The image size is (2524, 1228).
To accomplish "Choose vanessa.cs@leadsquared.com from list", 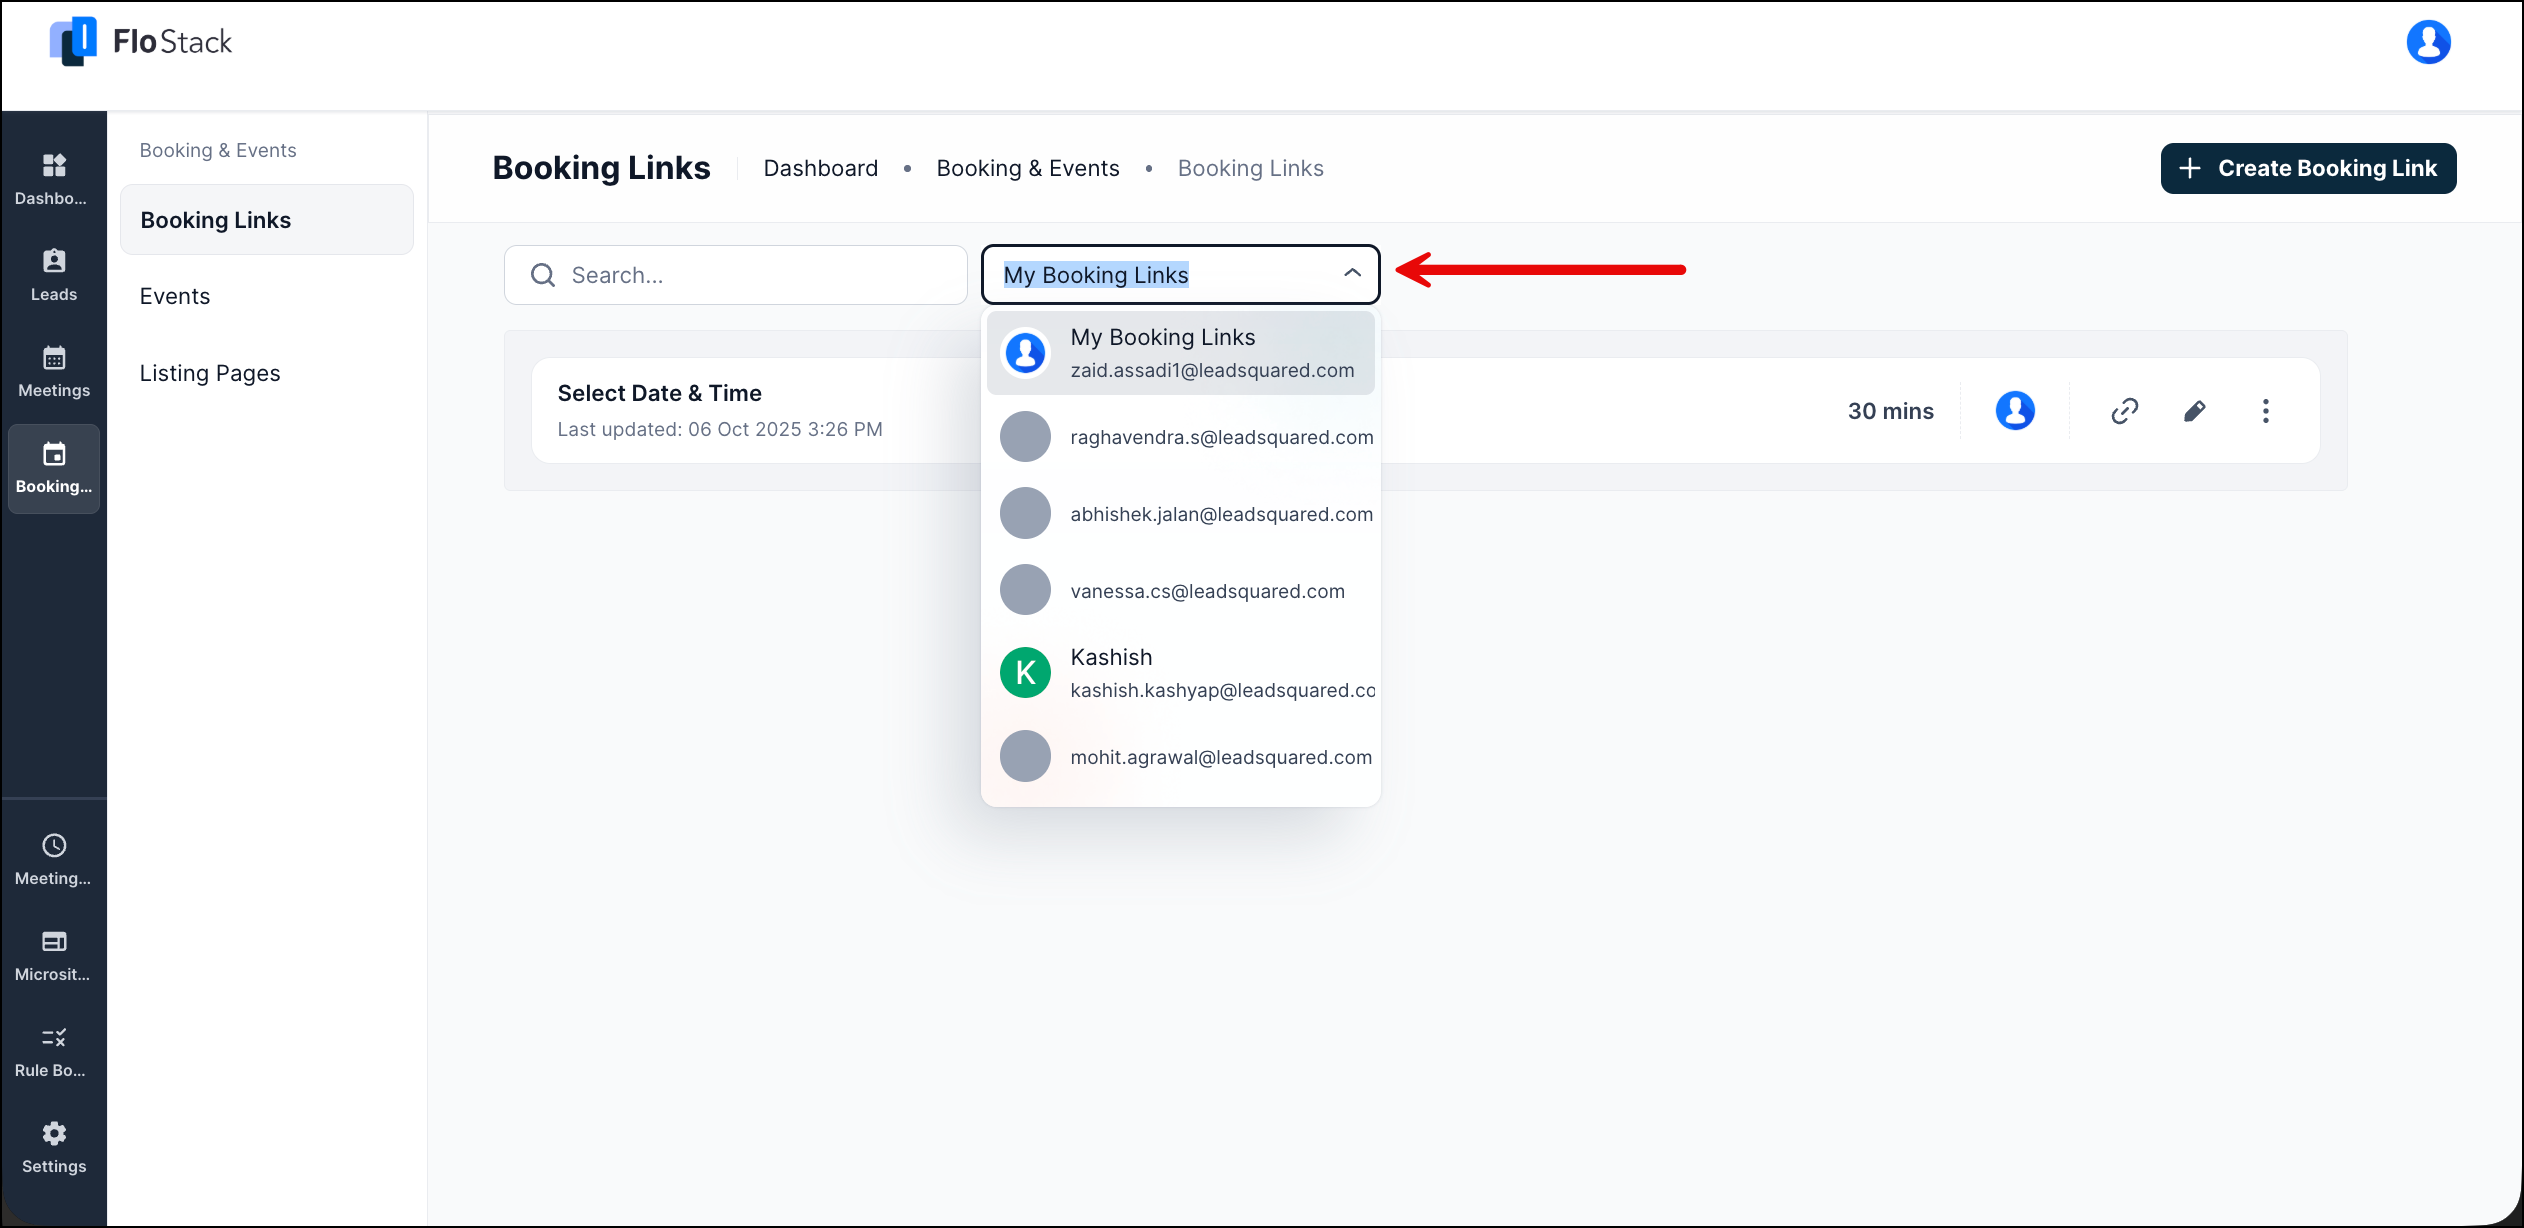I will (x=1180, y=591).
